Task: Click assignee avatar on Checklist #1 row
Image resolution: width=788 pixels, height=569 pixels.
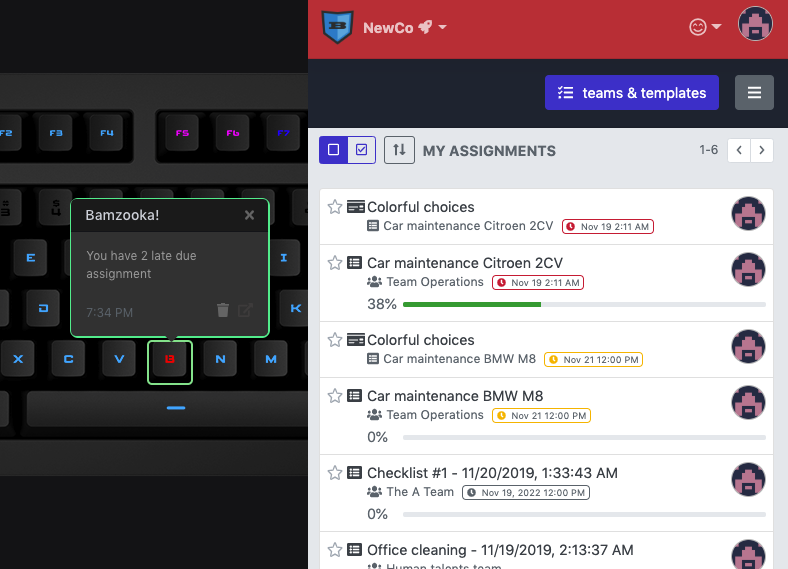Action: click(x=748, y=480)
